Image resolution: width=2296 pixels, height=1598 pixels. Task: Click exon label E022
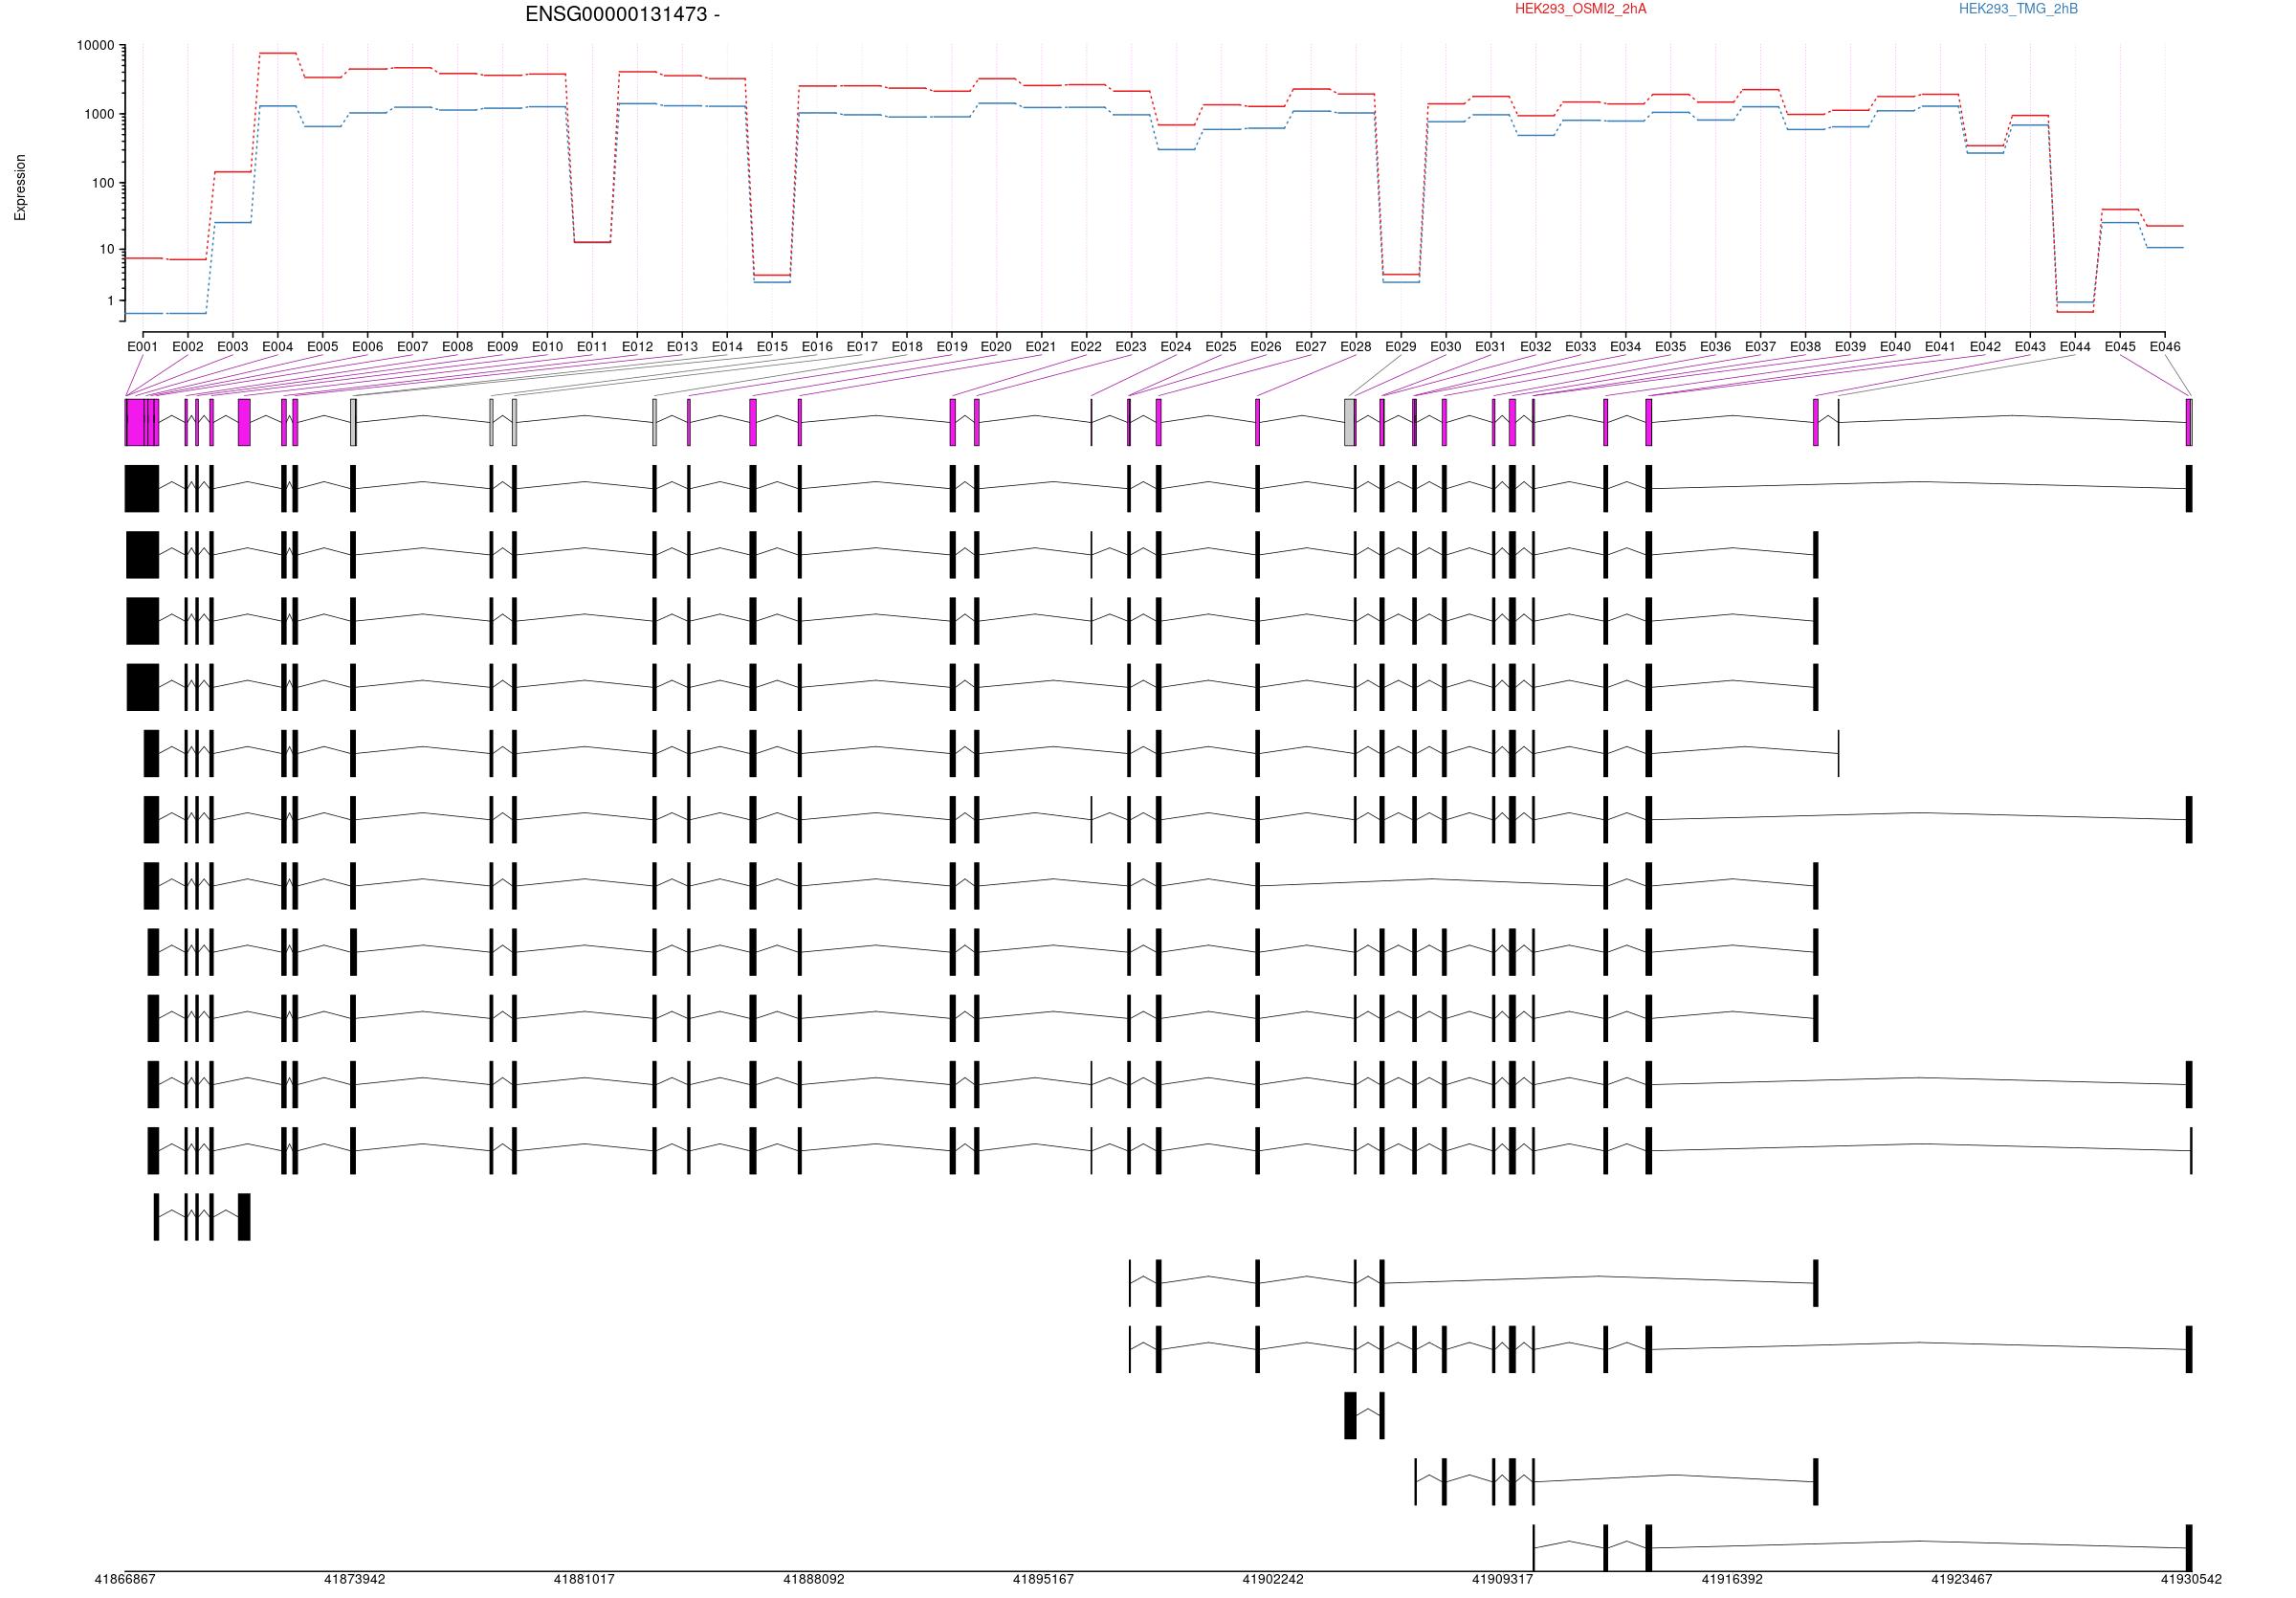pos(1086,347)
